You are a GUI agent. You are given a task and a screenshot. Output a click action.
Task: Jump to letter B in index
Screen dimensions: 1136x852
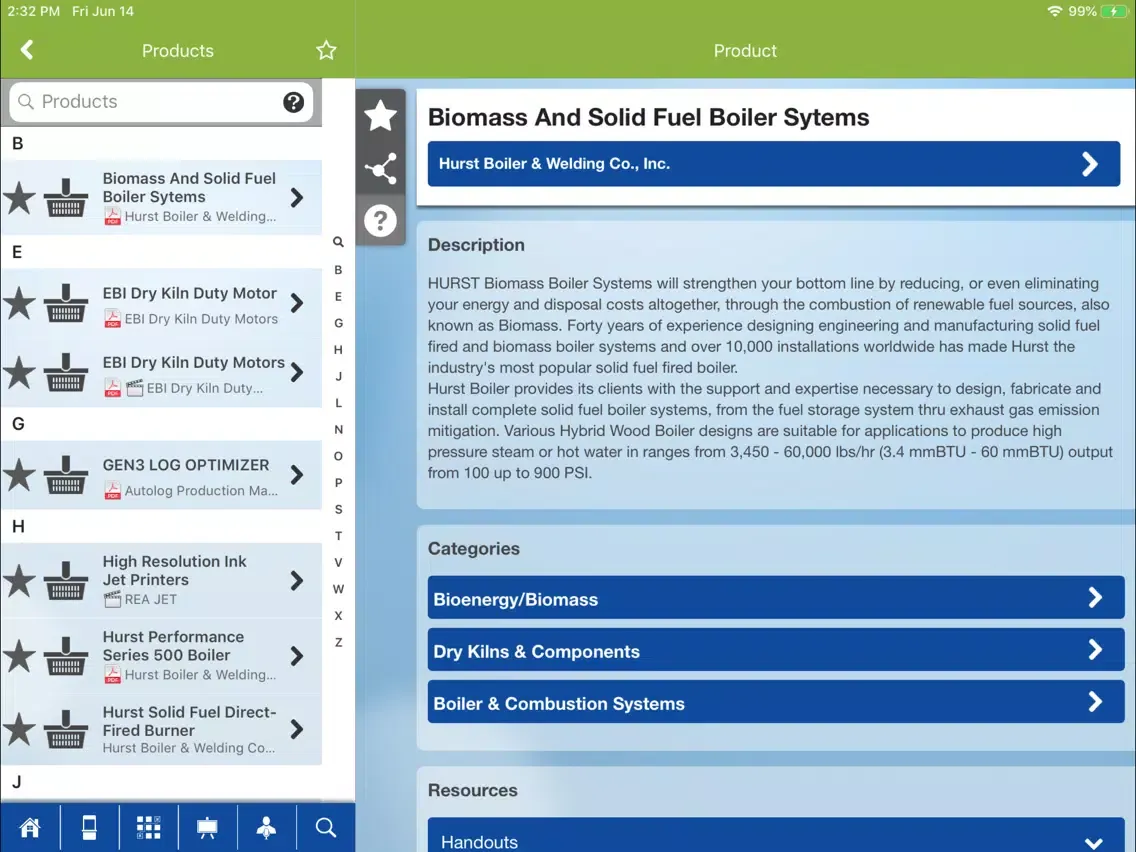(x=338, y=270)
